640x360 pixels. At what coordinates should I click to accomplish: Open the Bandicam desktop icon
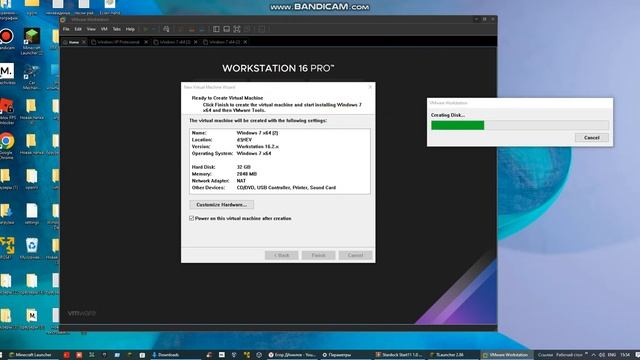7,39
